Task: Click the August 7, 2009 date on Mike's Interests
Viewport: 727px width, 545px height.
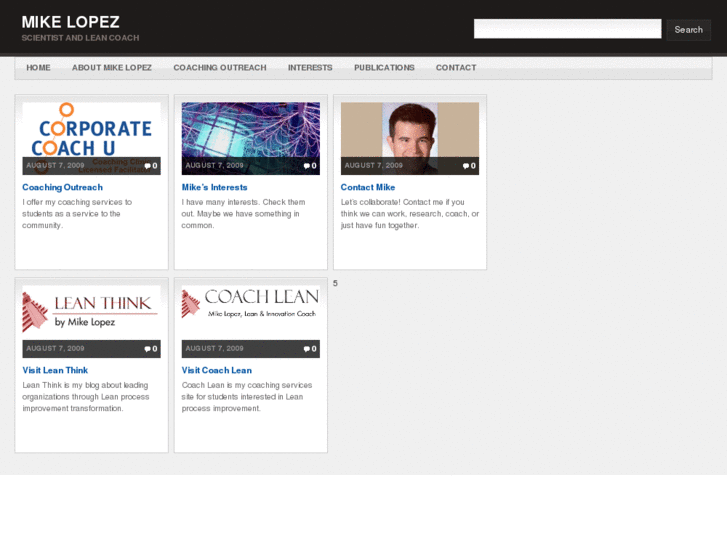Action: (214, 166)
